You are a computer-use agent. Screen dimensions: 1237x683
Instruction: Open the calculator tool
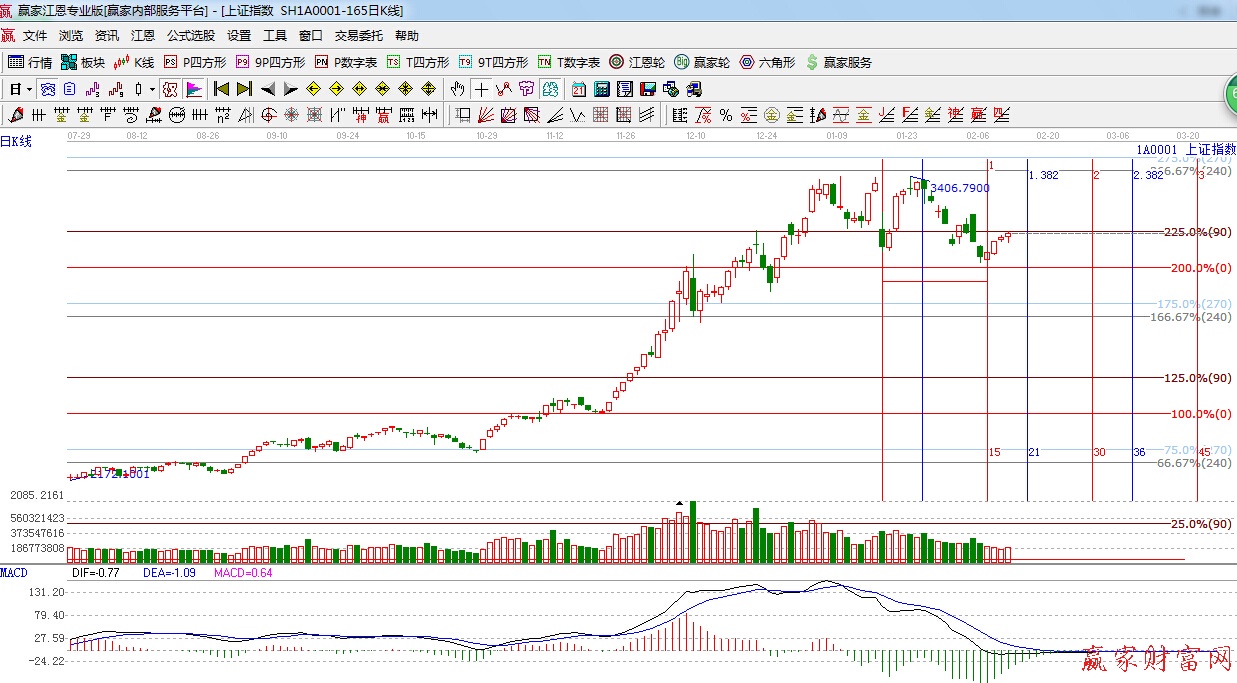pyautogui.click(x=601, y=89)
